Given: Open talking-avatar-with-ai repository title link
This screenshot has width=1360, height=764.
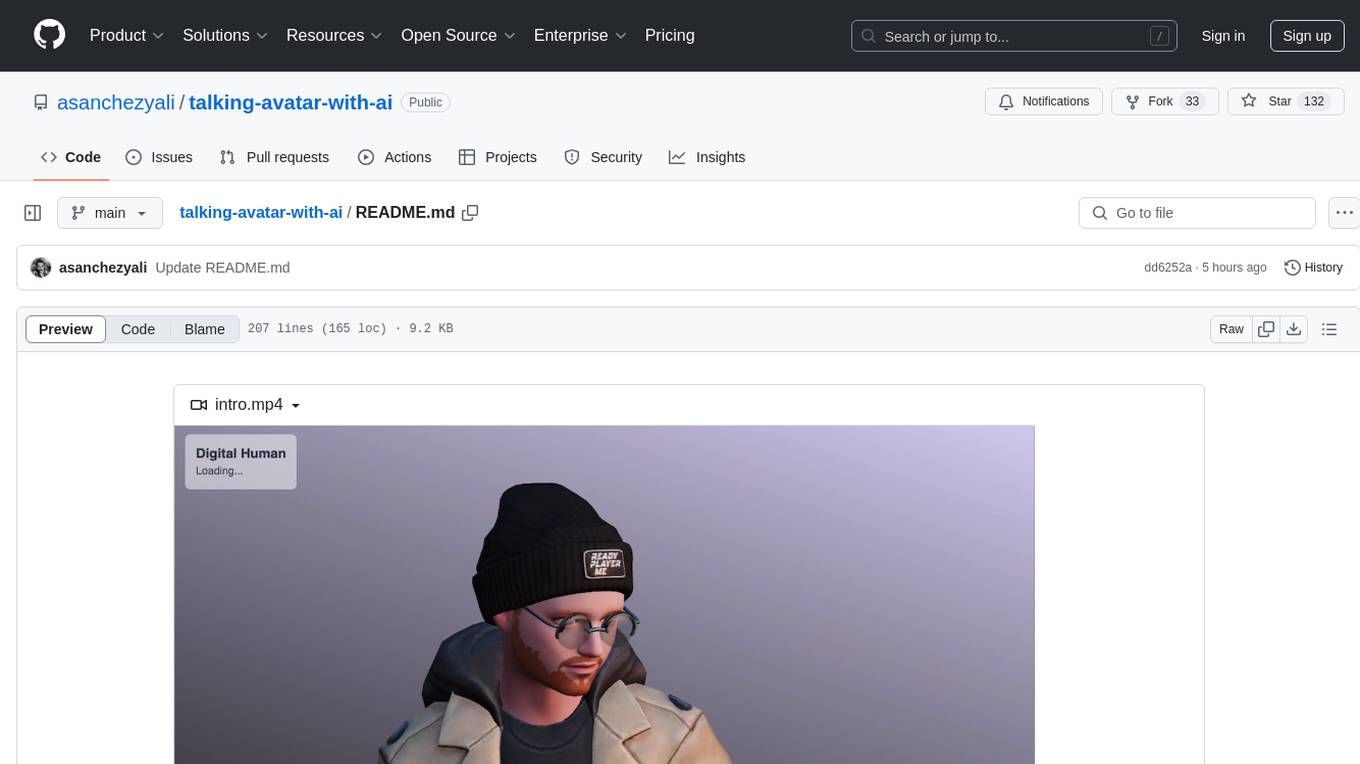Looking at the screenshot, I should pos(290,102).
